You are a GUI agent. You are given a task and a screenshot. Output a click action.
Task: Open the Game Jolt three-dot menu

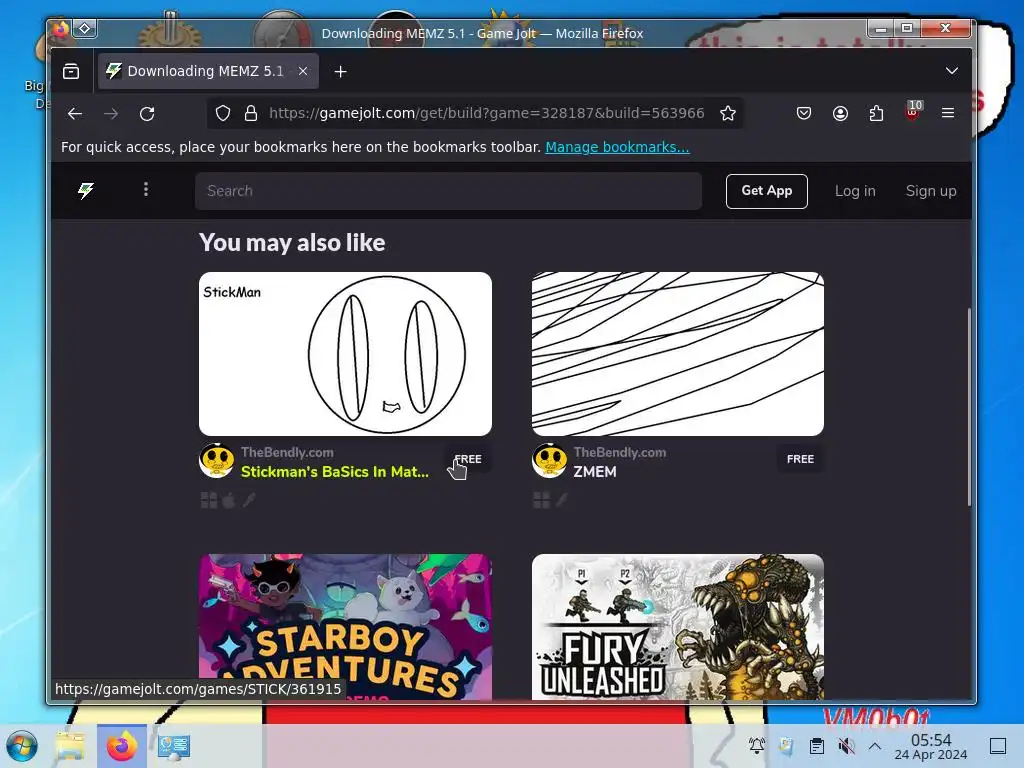146,189
